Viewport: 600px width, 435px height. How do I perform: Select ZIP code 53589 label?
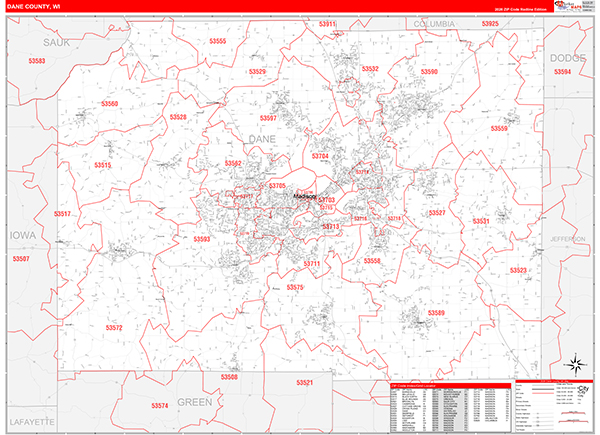pos(436,313)
